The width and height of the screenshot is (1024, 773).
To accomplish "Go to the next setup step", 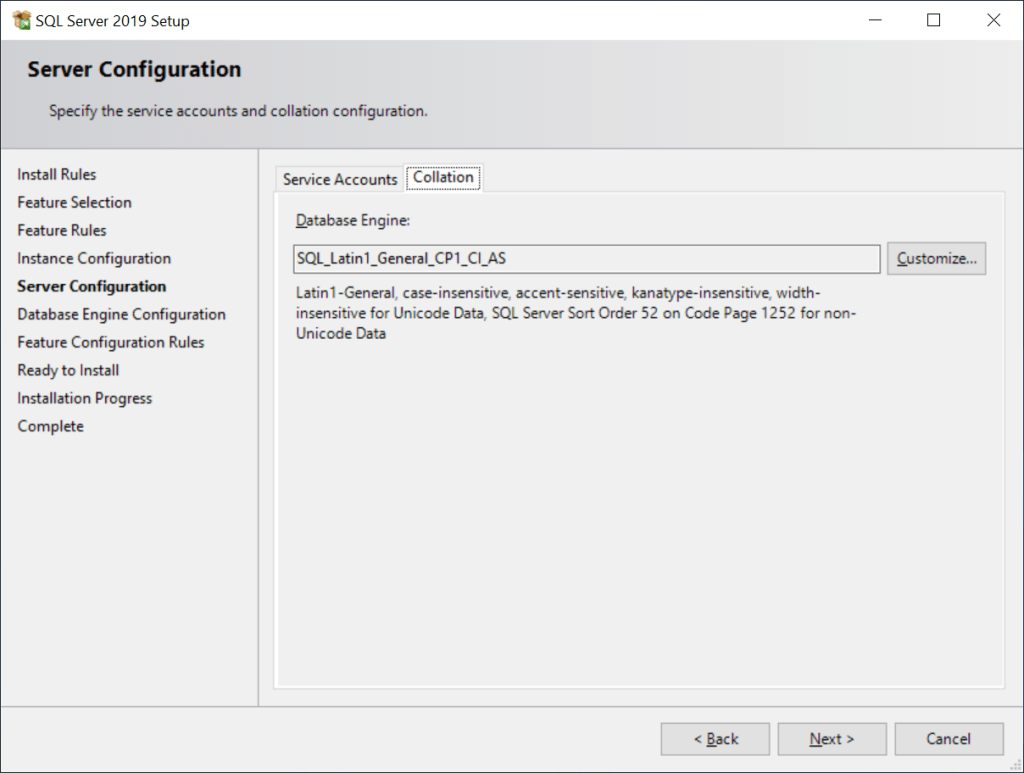I will [832, 739].
